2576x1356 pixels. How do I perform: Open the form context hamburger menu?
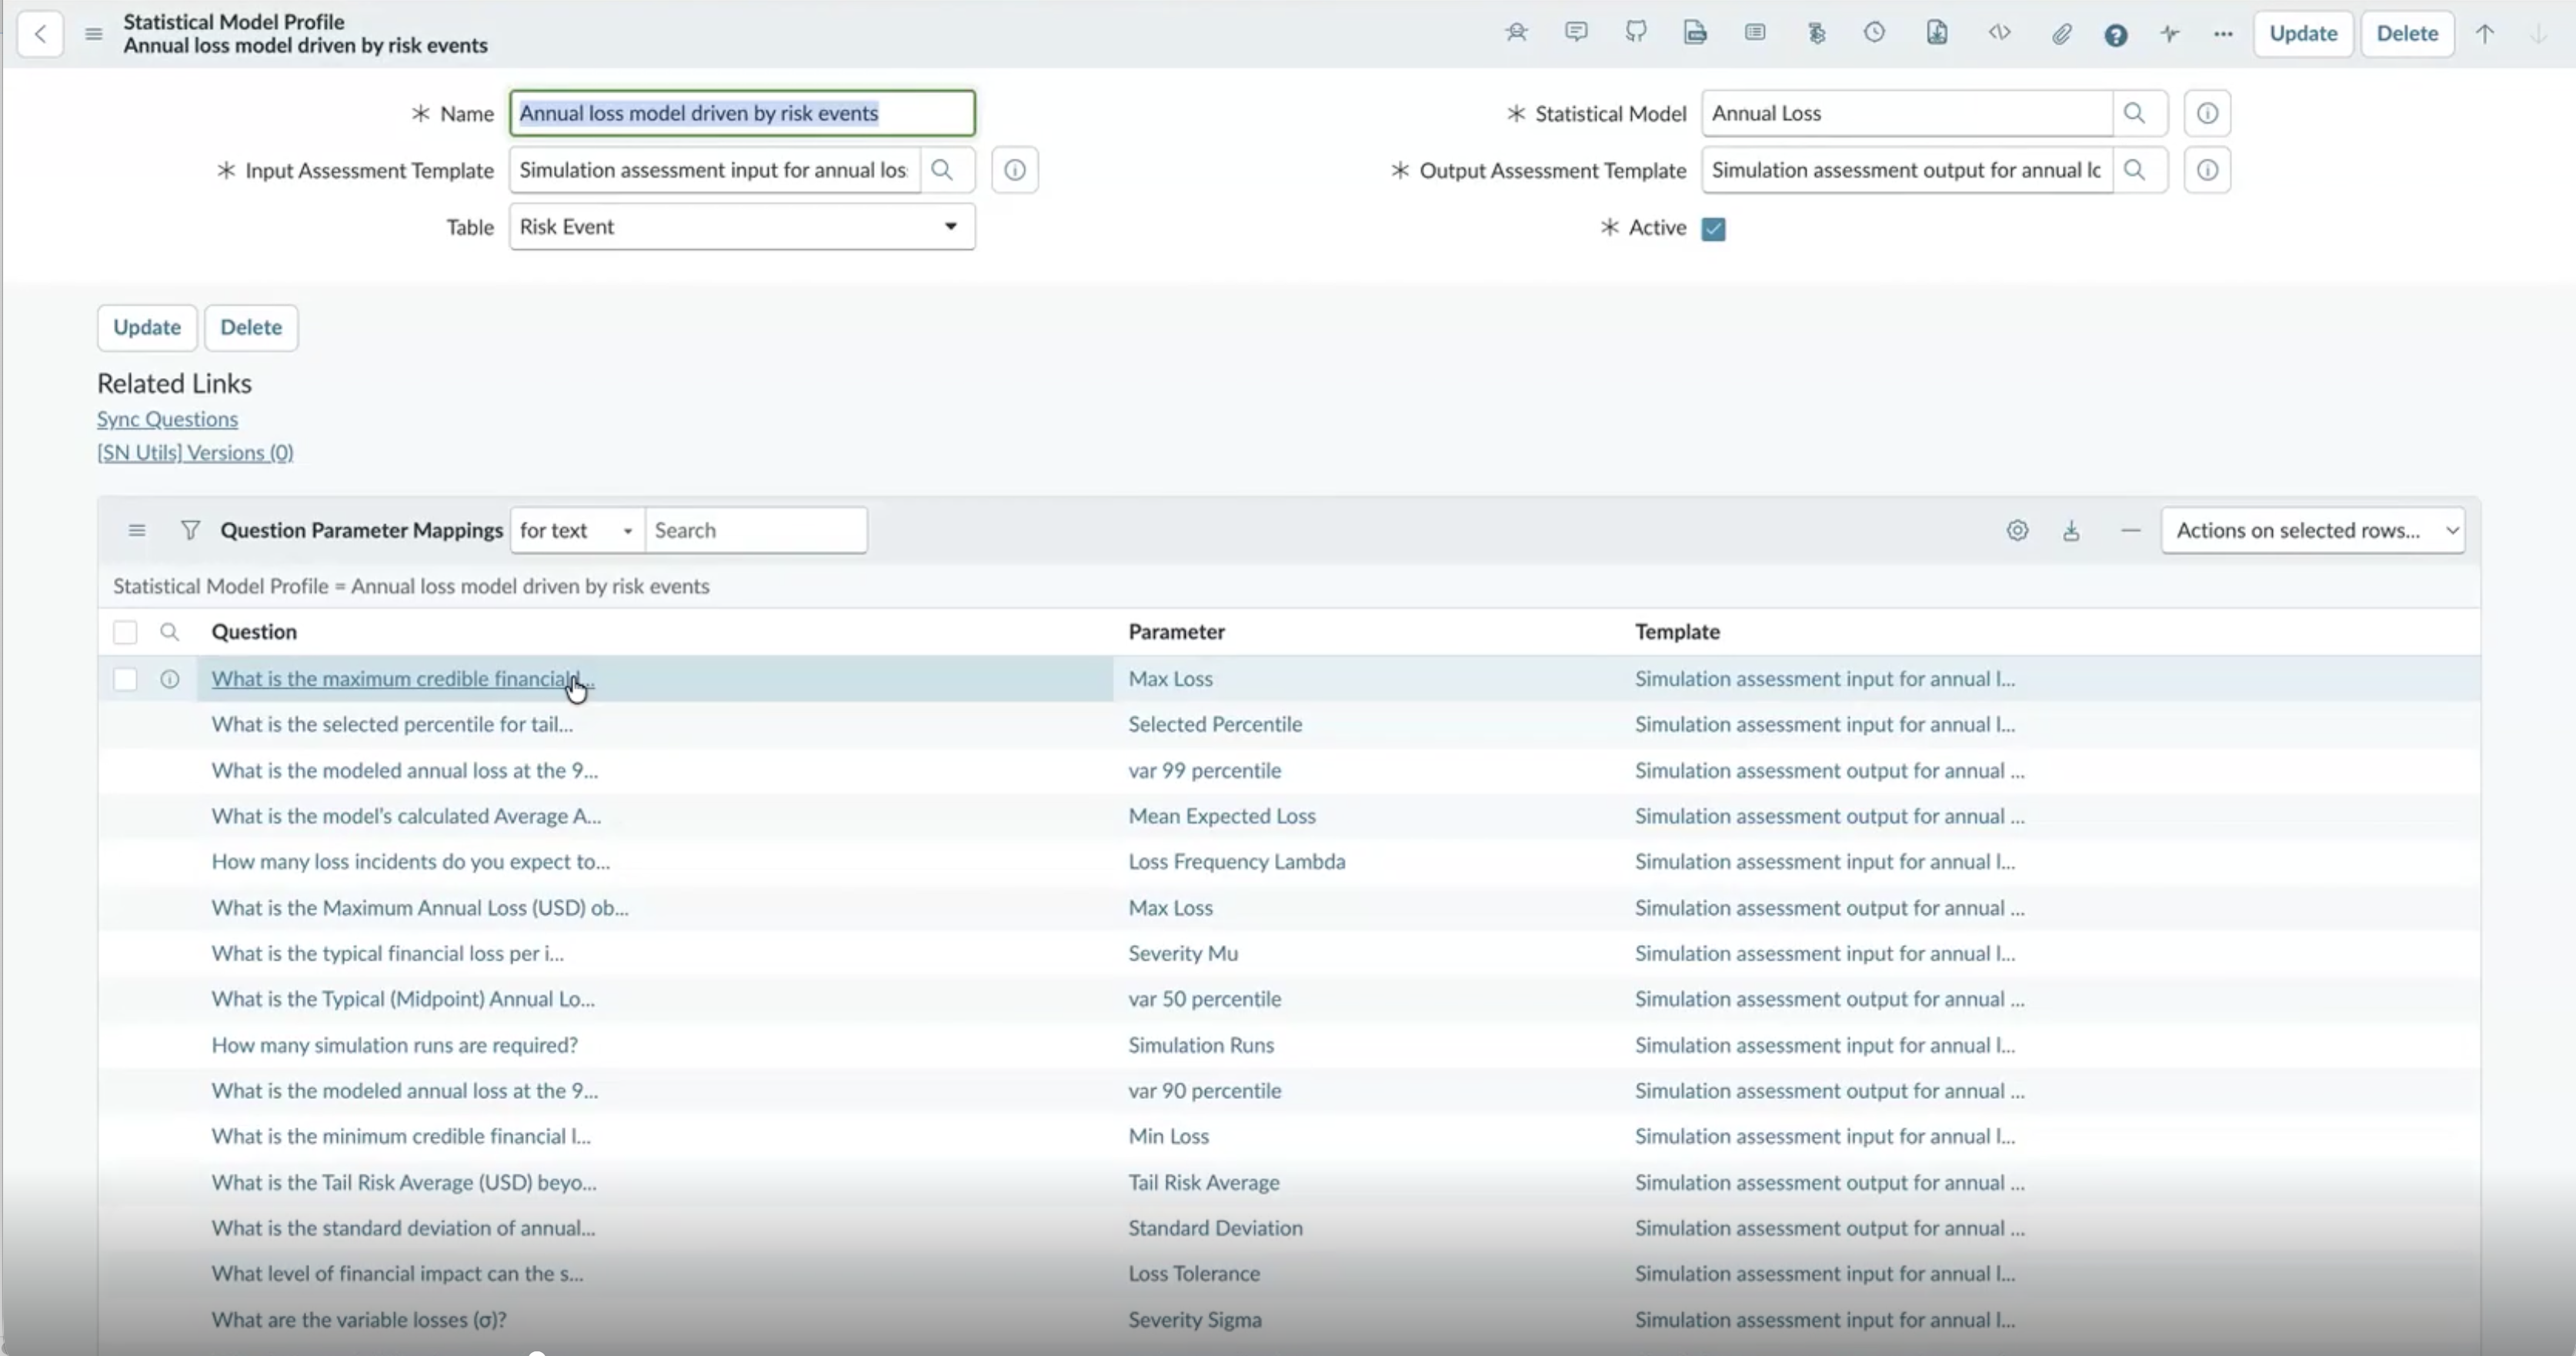[x=93, y=34]
